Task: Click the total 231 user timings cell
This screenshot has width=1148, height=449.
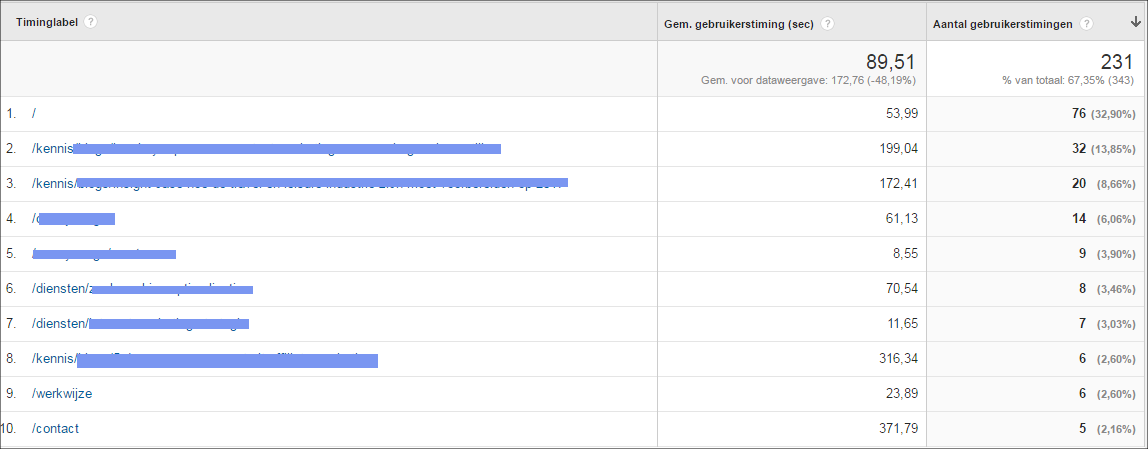Action: (1036, 69)
